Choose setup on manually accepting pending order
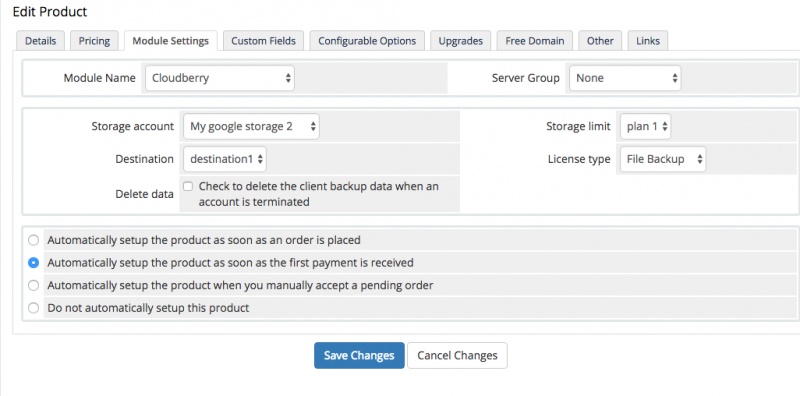 click(33, 285)
